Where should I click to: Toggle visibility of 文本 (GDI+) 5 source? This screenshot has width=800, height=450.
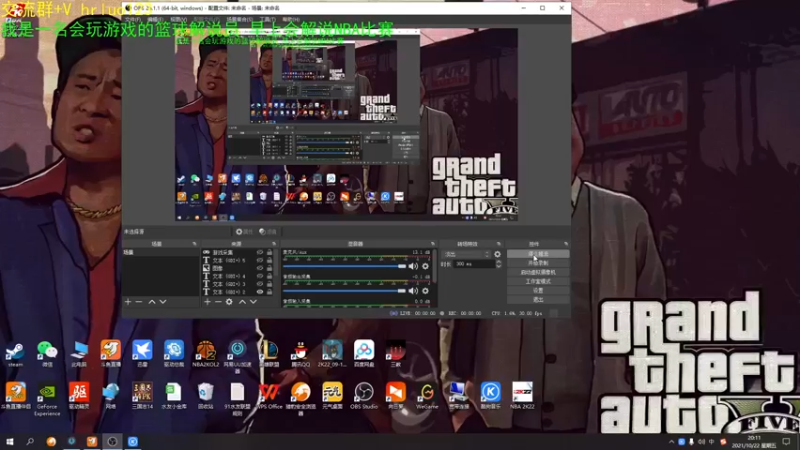(x=260, y=260)
